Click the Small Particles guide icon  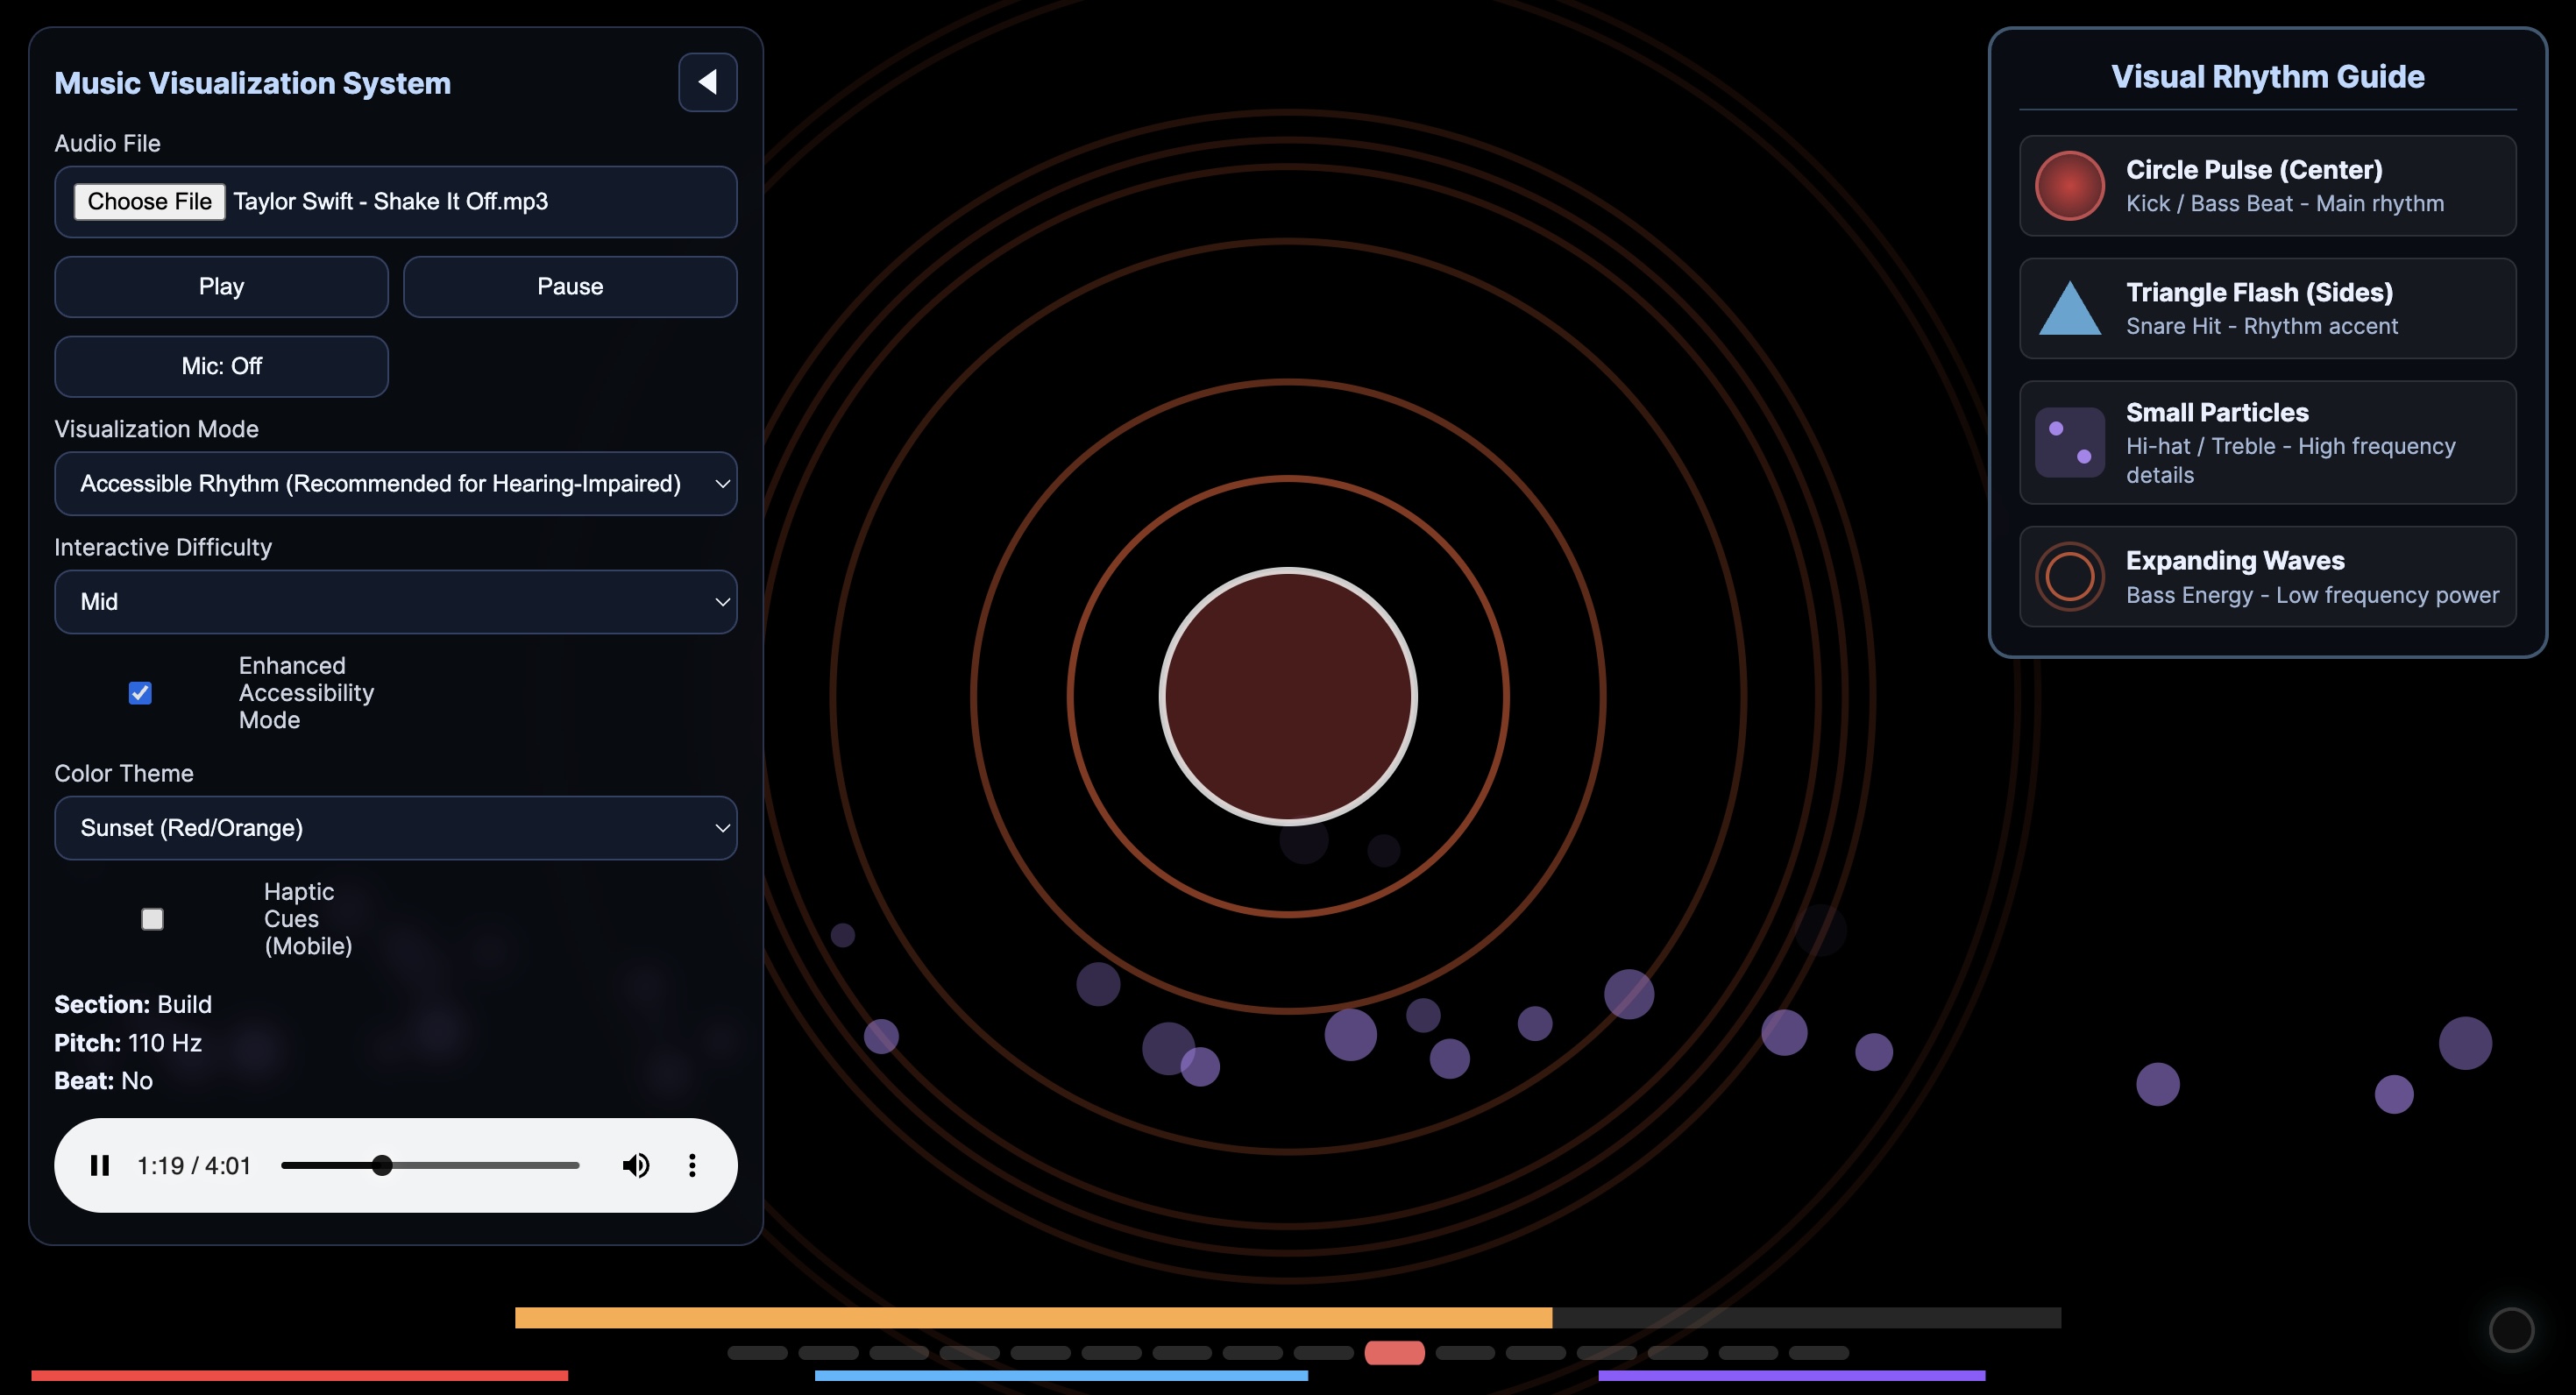(2069, 442)
